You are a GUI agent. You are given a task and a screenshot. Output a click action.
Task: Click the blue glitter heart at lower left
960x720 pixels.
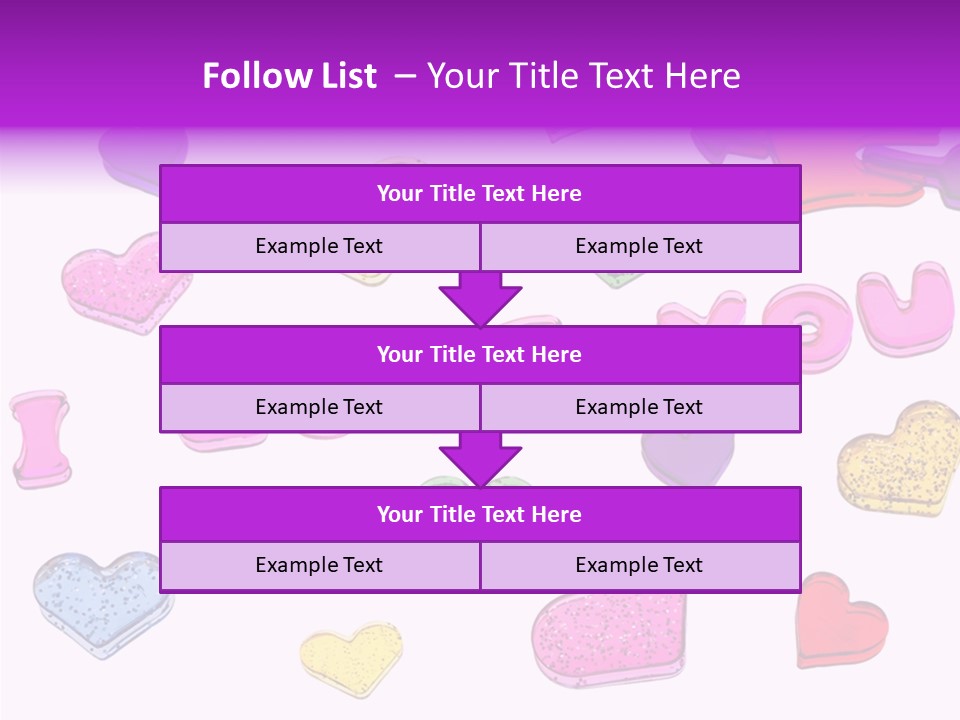click(x=95, y=600)
